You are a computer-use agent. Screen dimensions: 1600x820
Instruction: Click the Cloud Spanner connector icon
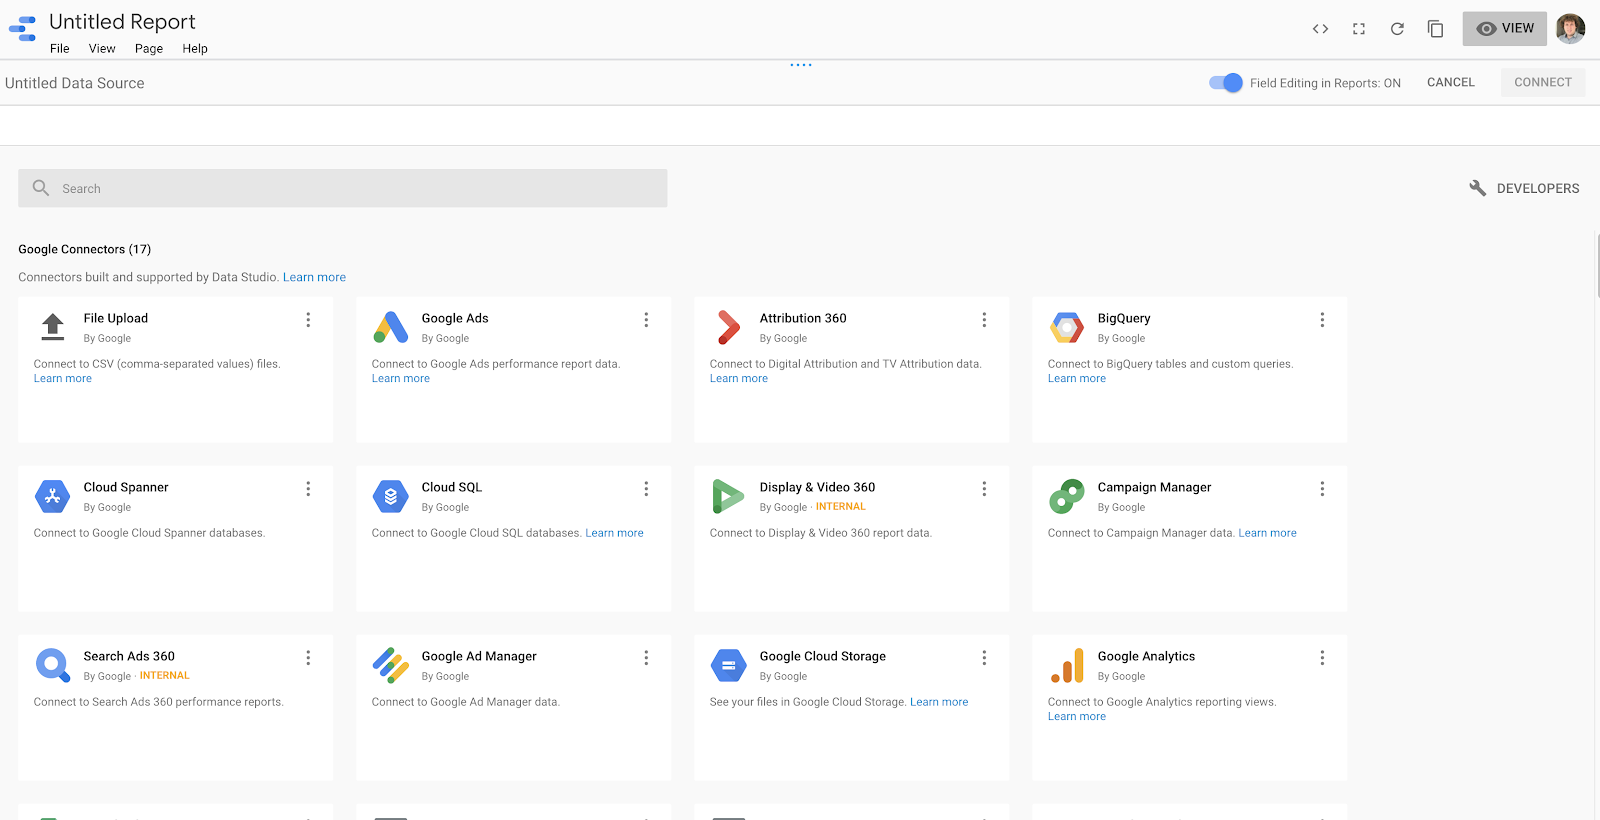click(53, 496)
